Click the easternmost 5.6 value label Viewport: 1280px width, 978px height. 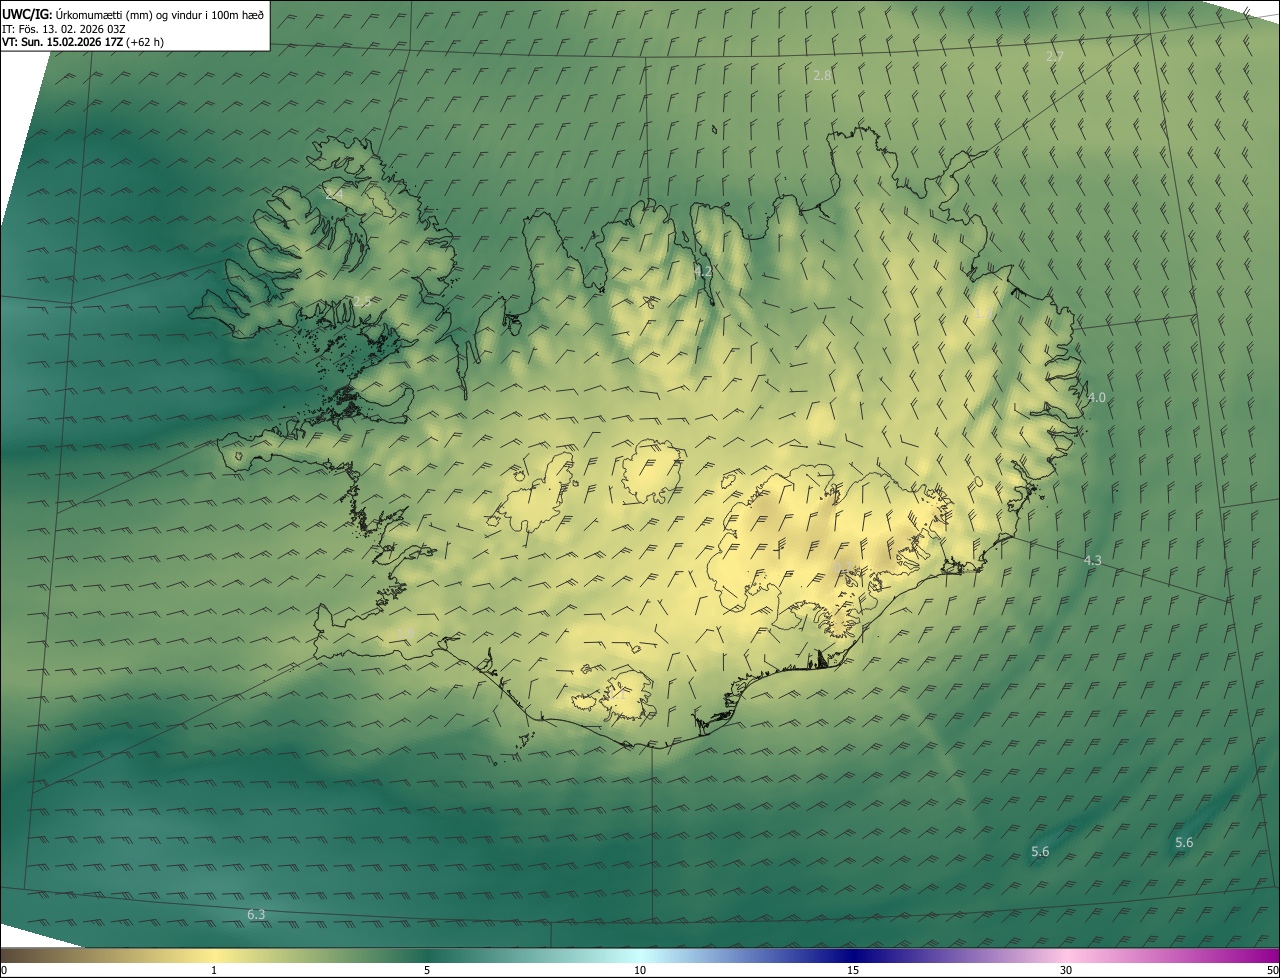point(1184,843)
